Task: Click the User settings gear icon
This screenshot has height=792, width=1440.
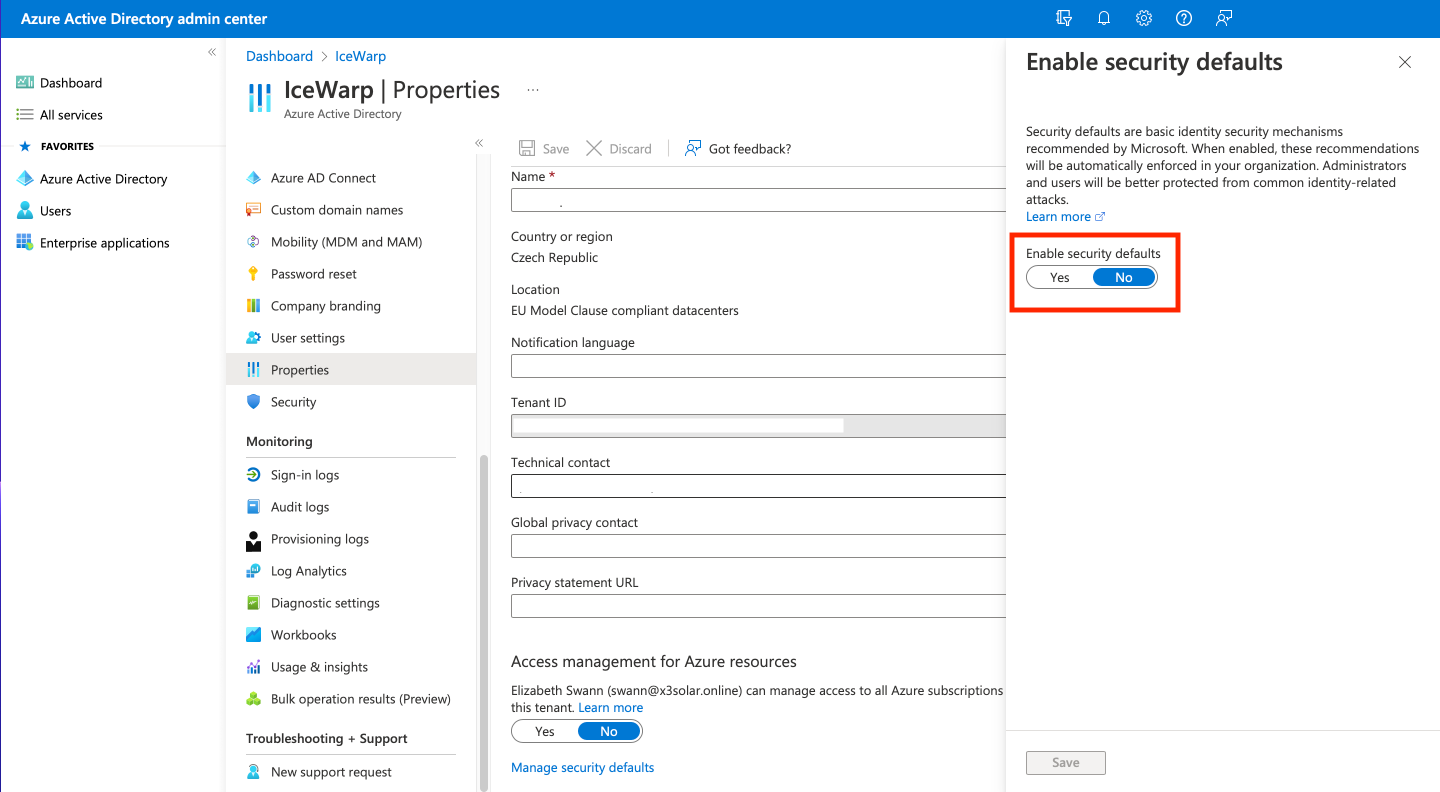Action: (254, 338)
